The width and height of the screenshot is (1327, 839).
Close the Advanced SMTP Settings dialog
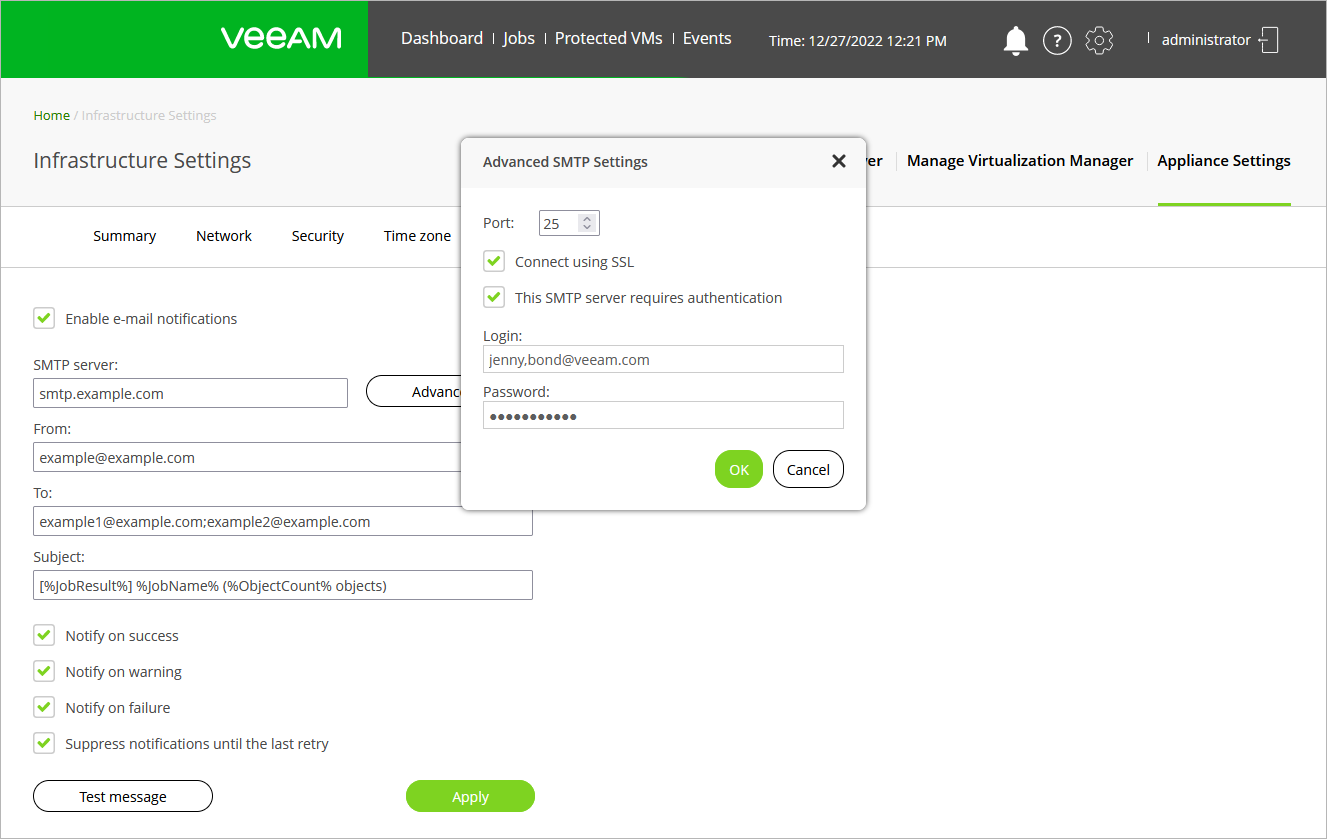(x=839, y=161)
